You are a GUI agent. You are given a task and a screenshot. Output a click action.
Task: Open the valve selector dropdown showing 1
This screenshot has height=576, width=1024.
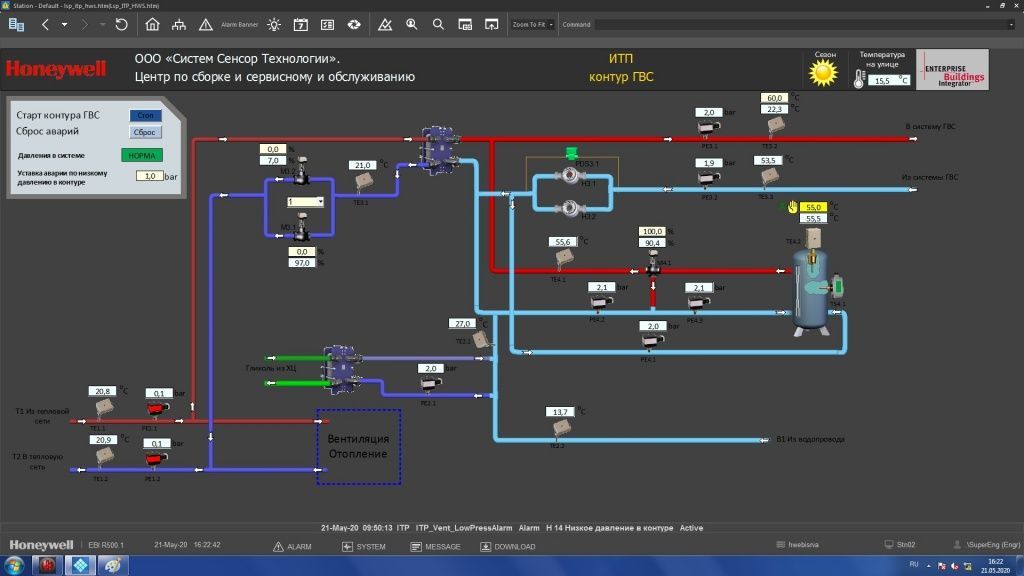[x=305, y=202]
